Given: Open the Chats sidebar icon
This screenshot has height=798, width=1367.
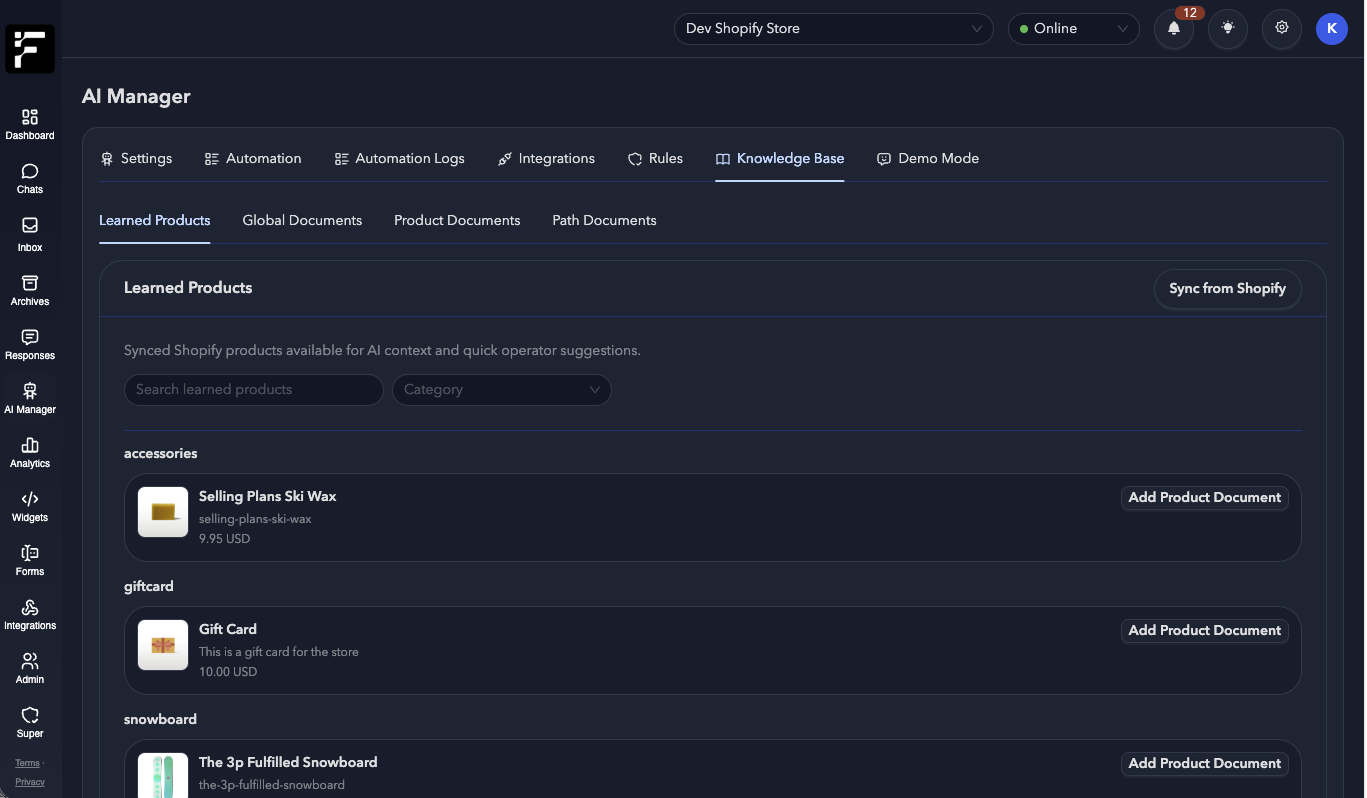Looking at the screenshot, I should 29,178.
